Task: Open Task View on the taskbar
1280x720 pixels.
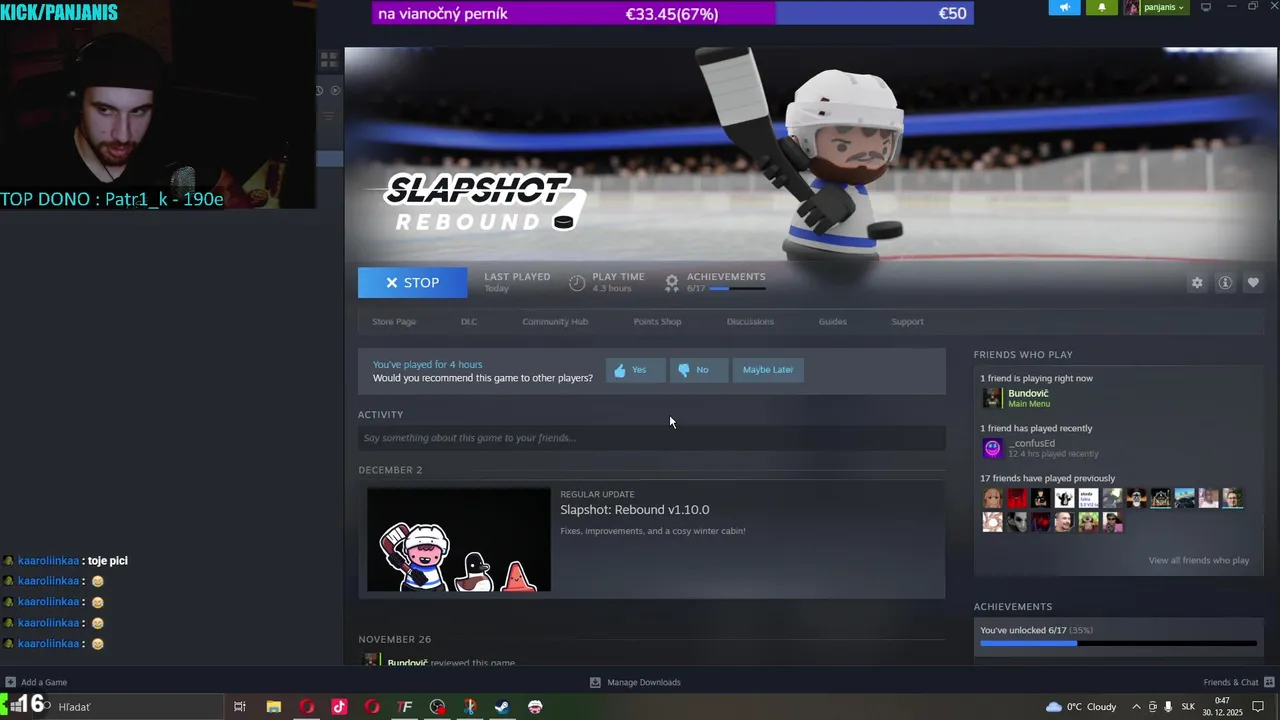Action: pos(240,707)
